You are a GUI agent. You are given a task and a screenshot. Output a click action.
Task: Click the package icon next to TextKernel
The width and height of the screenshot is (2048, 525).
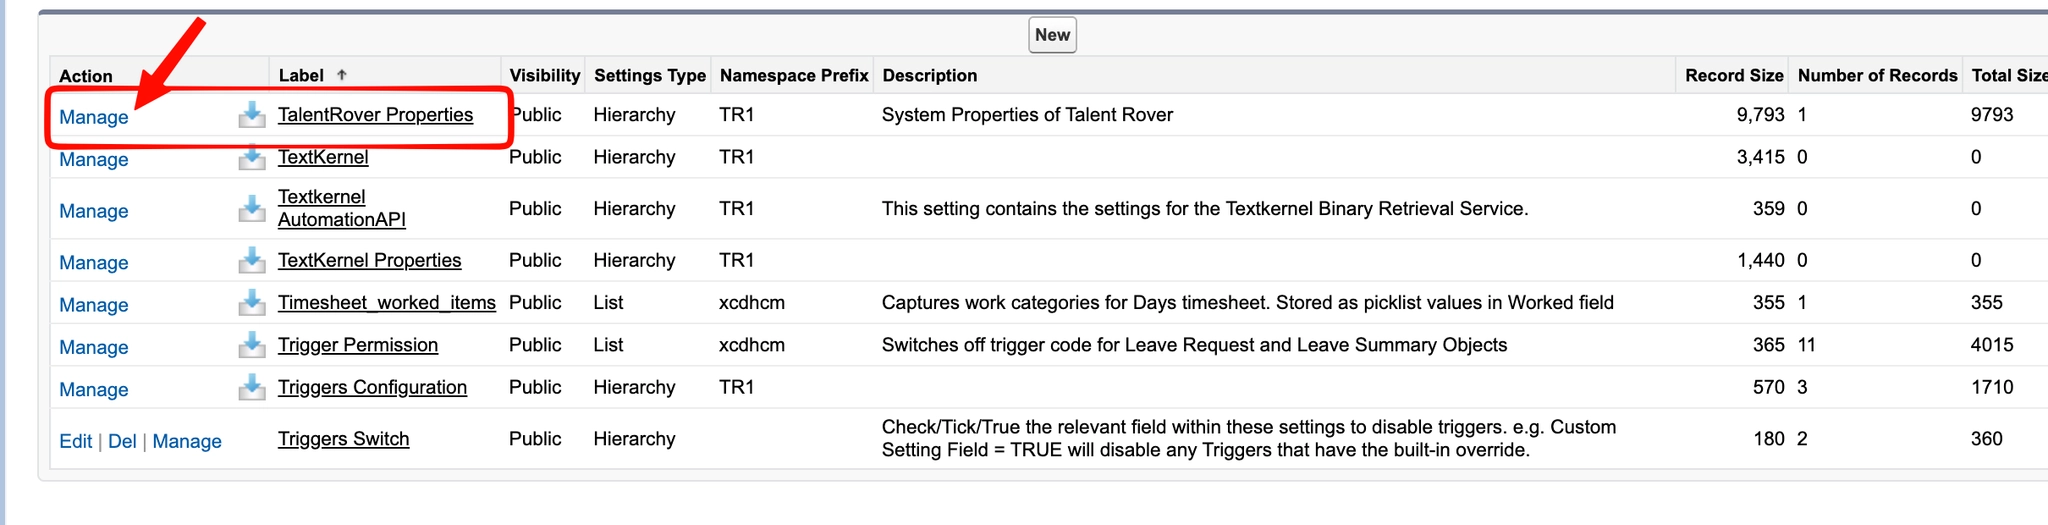click(252, 157)
